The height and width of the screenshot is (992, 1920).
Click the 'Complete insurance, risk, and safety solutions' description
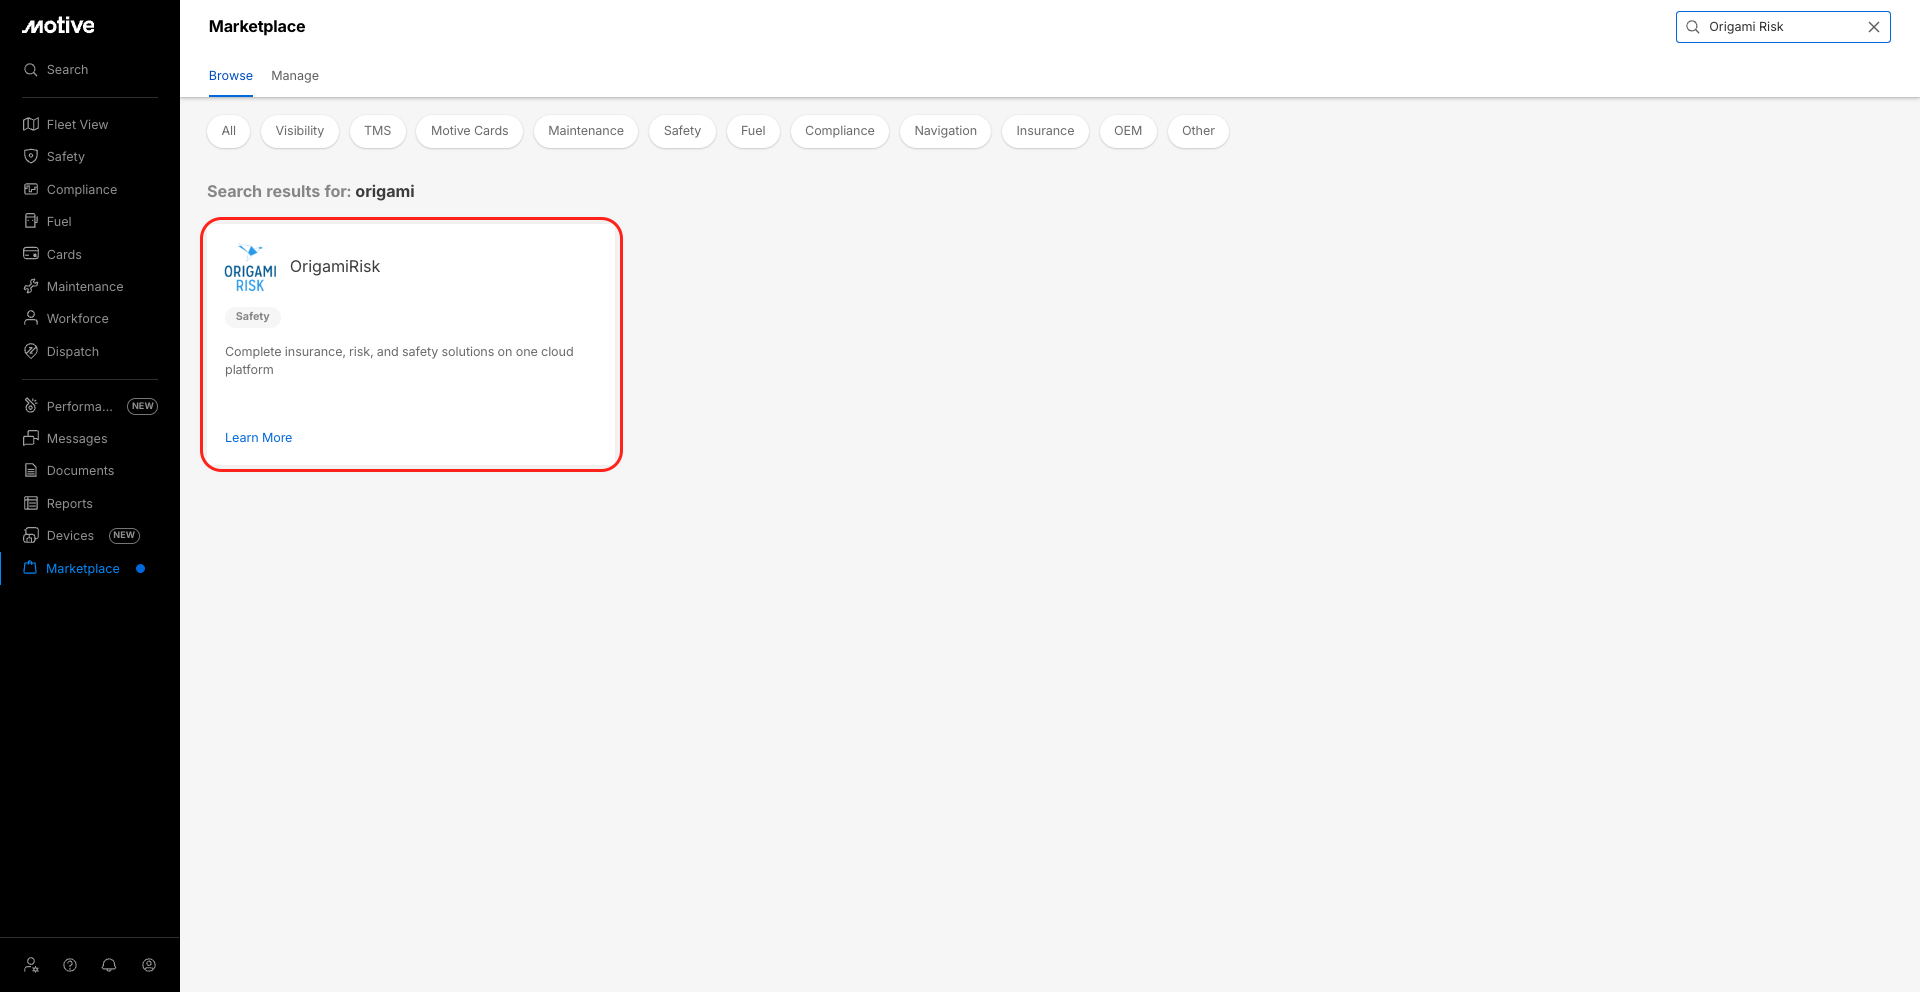pyautogui.click(x=399, y=361)
